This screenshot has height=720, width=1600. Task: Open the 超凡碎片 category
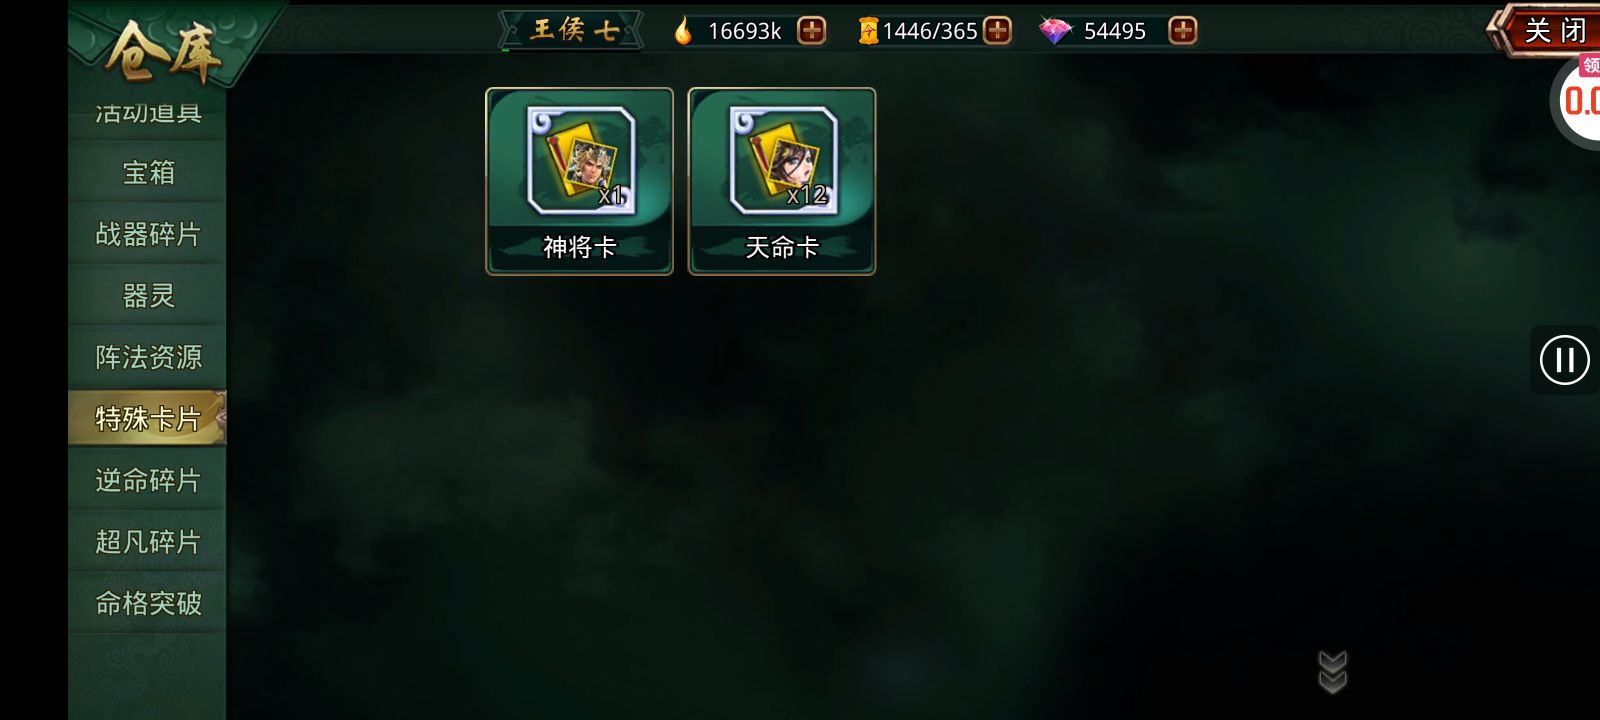click(148, 541)
